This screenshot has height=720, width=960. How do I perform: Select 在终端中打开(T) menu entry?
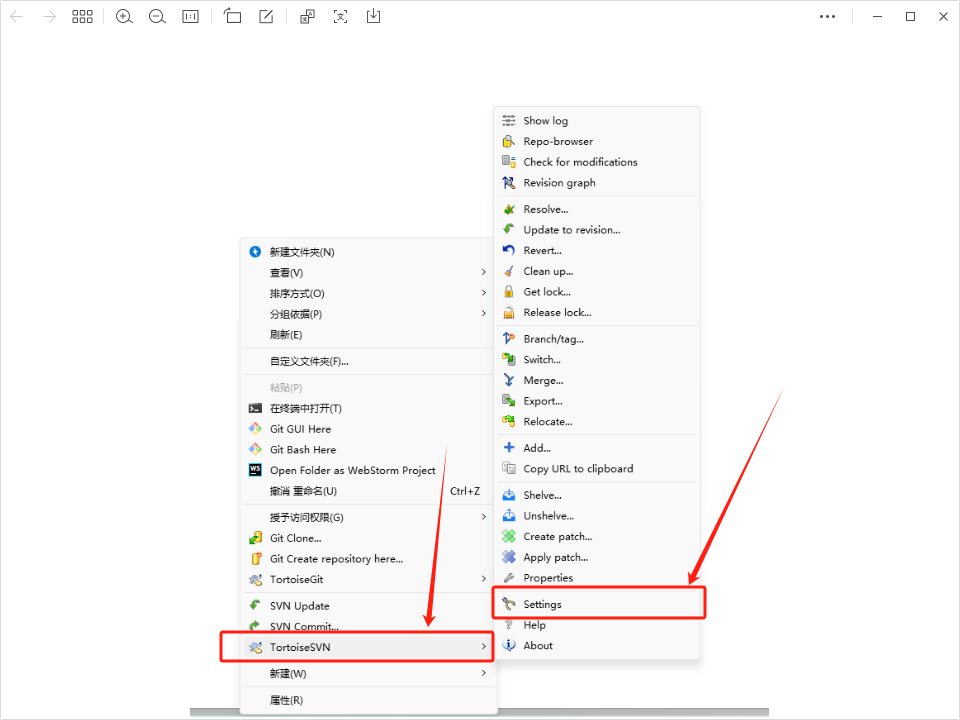(x=368, y=408)
